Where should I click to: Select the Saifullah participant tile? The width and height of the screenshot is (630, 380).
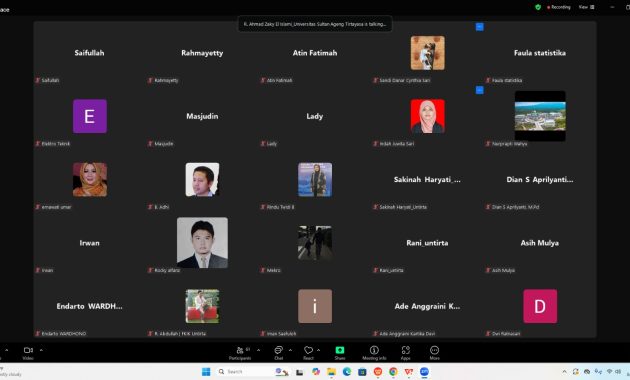89,53
